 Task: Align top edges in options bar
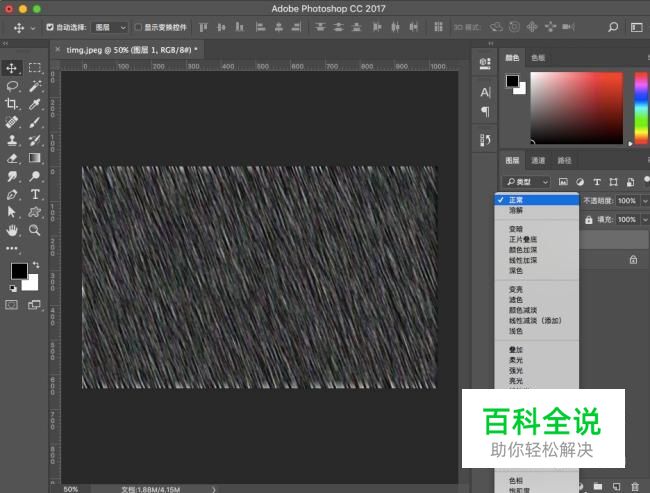pyautogui.click(x=203, y=27)
